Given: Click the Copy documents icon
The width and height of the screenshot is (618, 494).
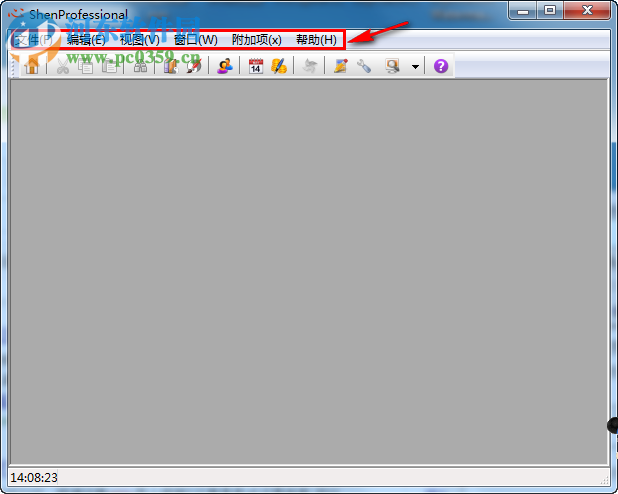Looking at the screenshot, I should [x=85, y=66].
